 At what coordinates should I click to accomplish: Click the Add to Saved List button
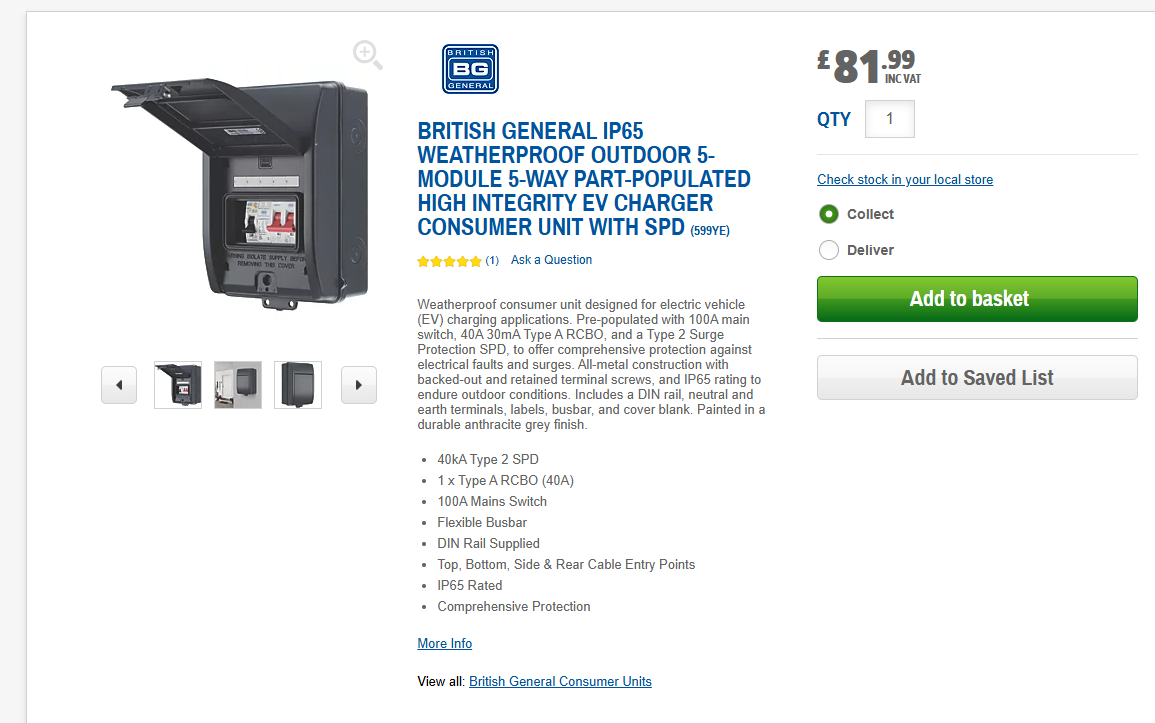click(977, 378)
